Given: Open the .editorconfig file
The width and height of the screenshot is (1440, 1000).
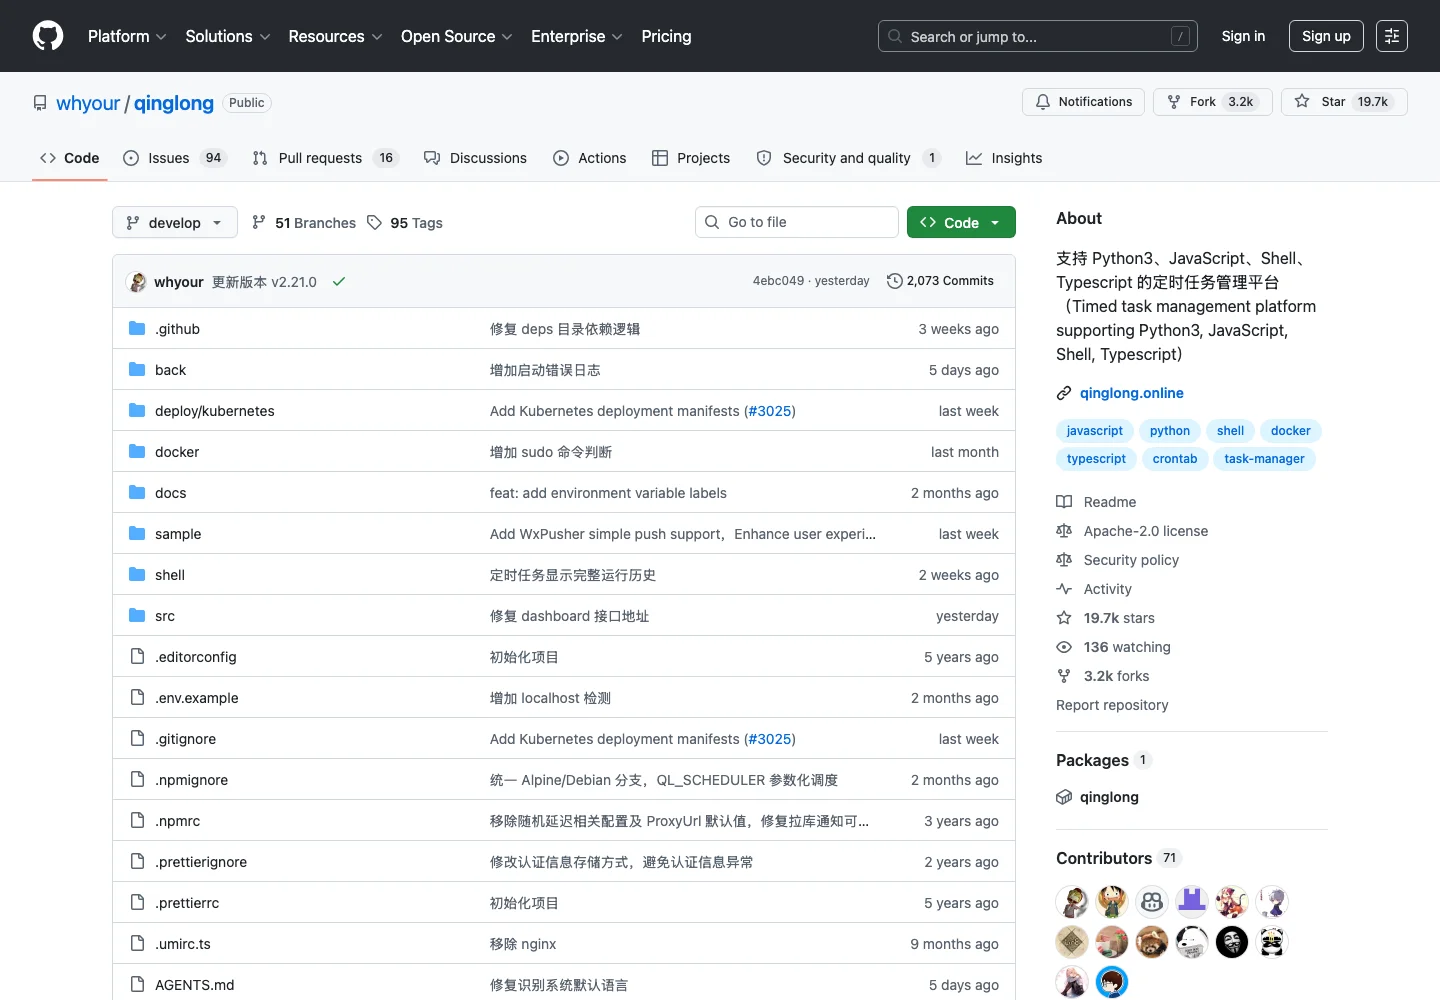Looking at the screenshot, I should click(196, 657).
